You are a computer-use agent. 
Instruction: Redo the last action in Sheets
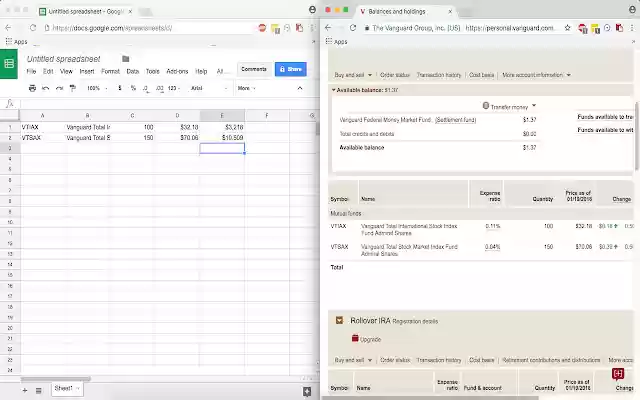60,88
